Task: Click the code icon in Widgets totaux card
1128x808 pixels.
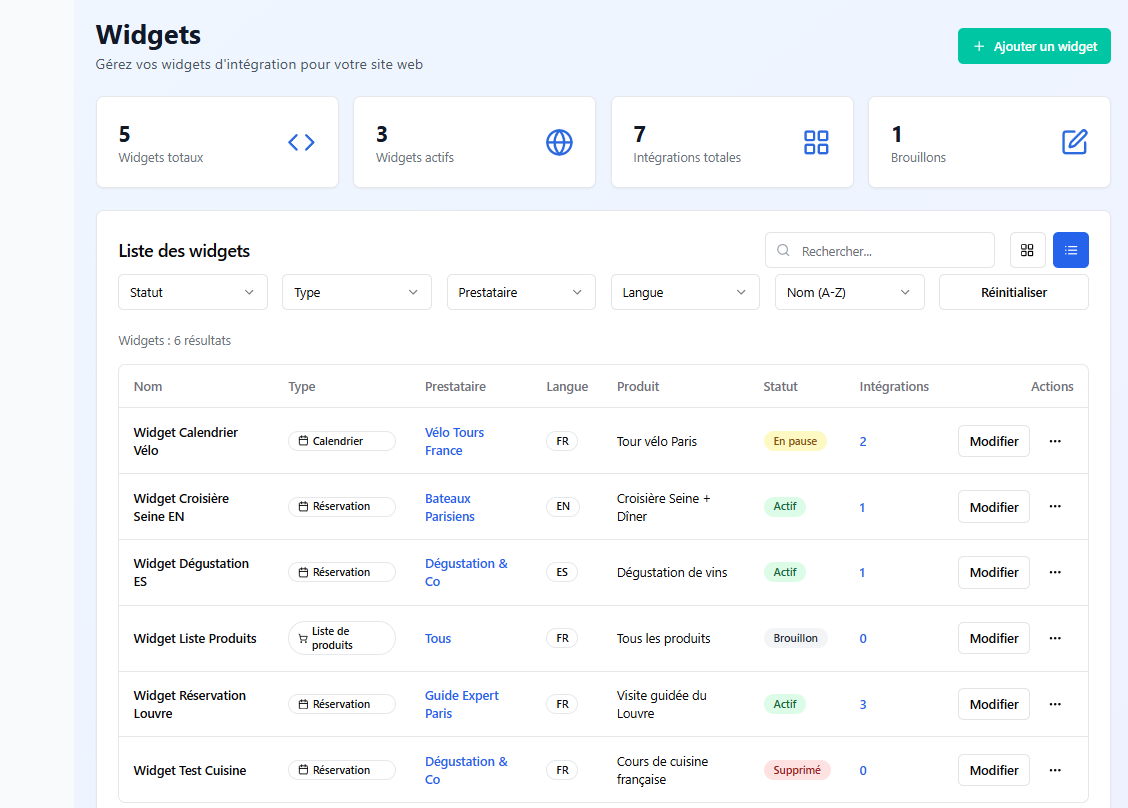Action: (x=301, y=142)
